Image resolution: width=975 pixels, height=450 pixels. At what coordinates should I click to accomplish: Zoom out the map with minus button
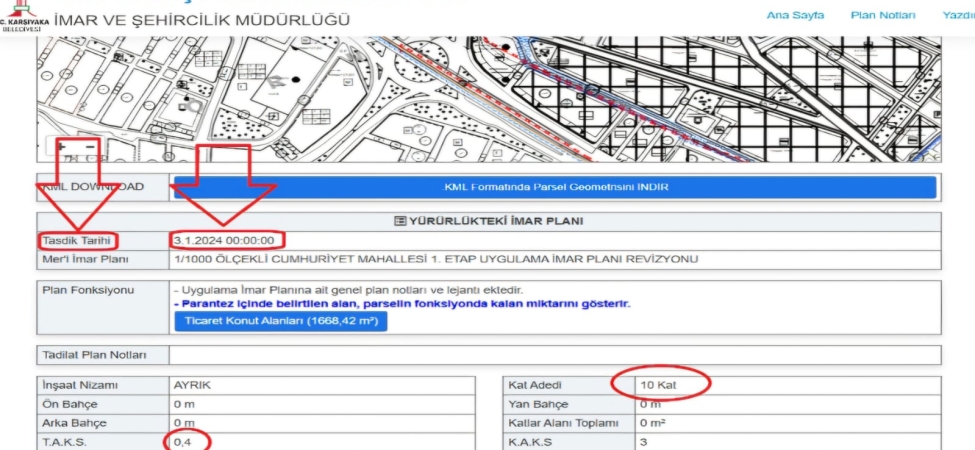pyautogui.click(x=89, y=146)
